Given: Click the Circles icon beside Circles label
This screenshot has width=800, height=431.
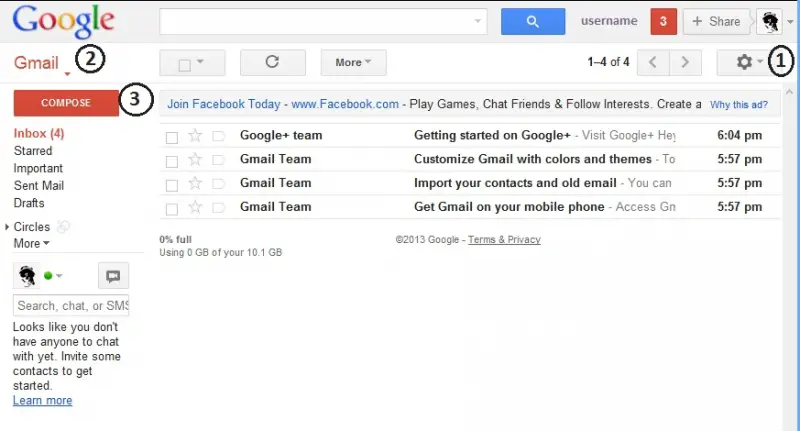Looking at the screenshot, I should click(x=63, y=227).
